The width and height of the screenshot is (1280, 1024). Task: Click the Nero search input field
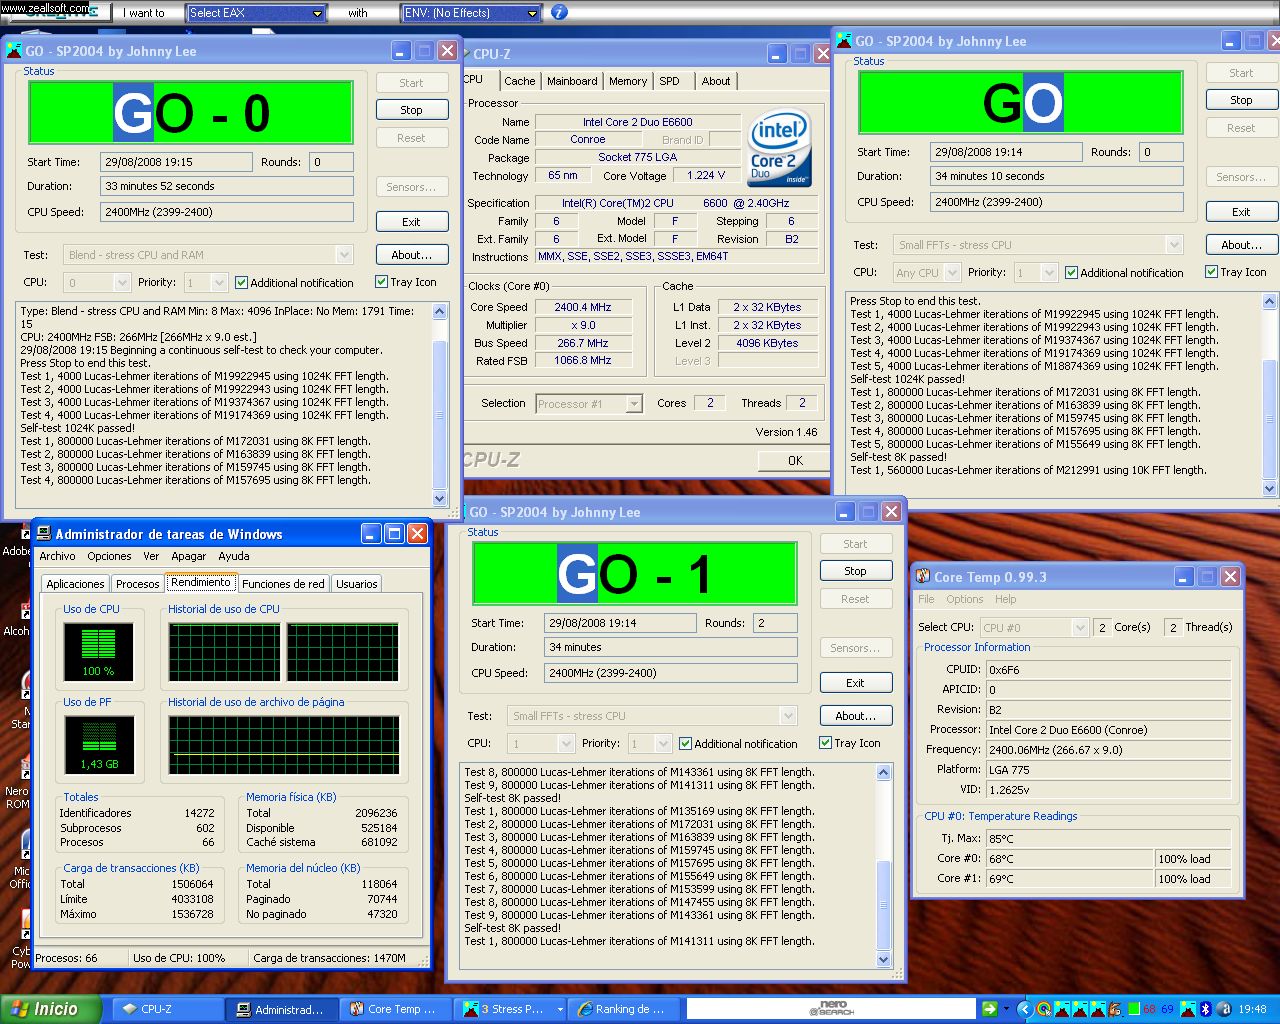point(830,1009)
